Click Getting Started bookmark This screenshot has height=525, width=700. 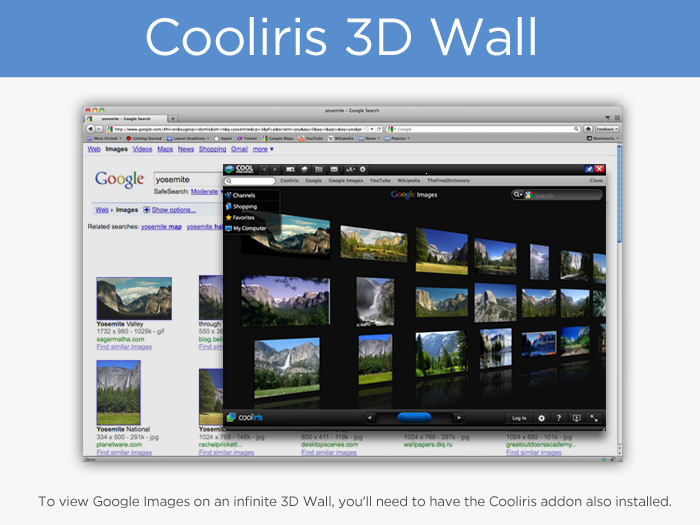point(144,138)
